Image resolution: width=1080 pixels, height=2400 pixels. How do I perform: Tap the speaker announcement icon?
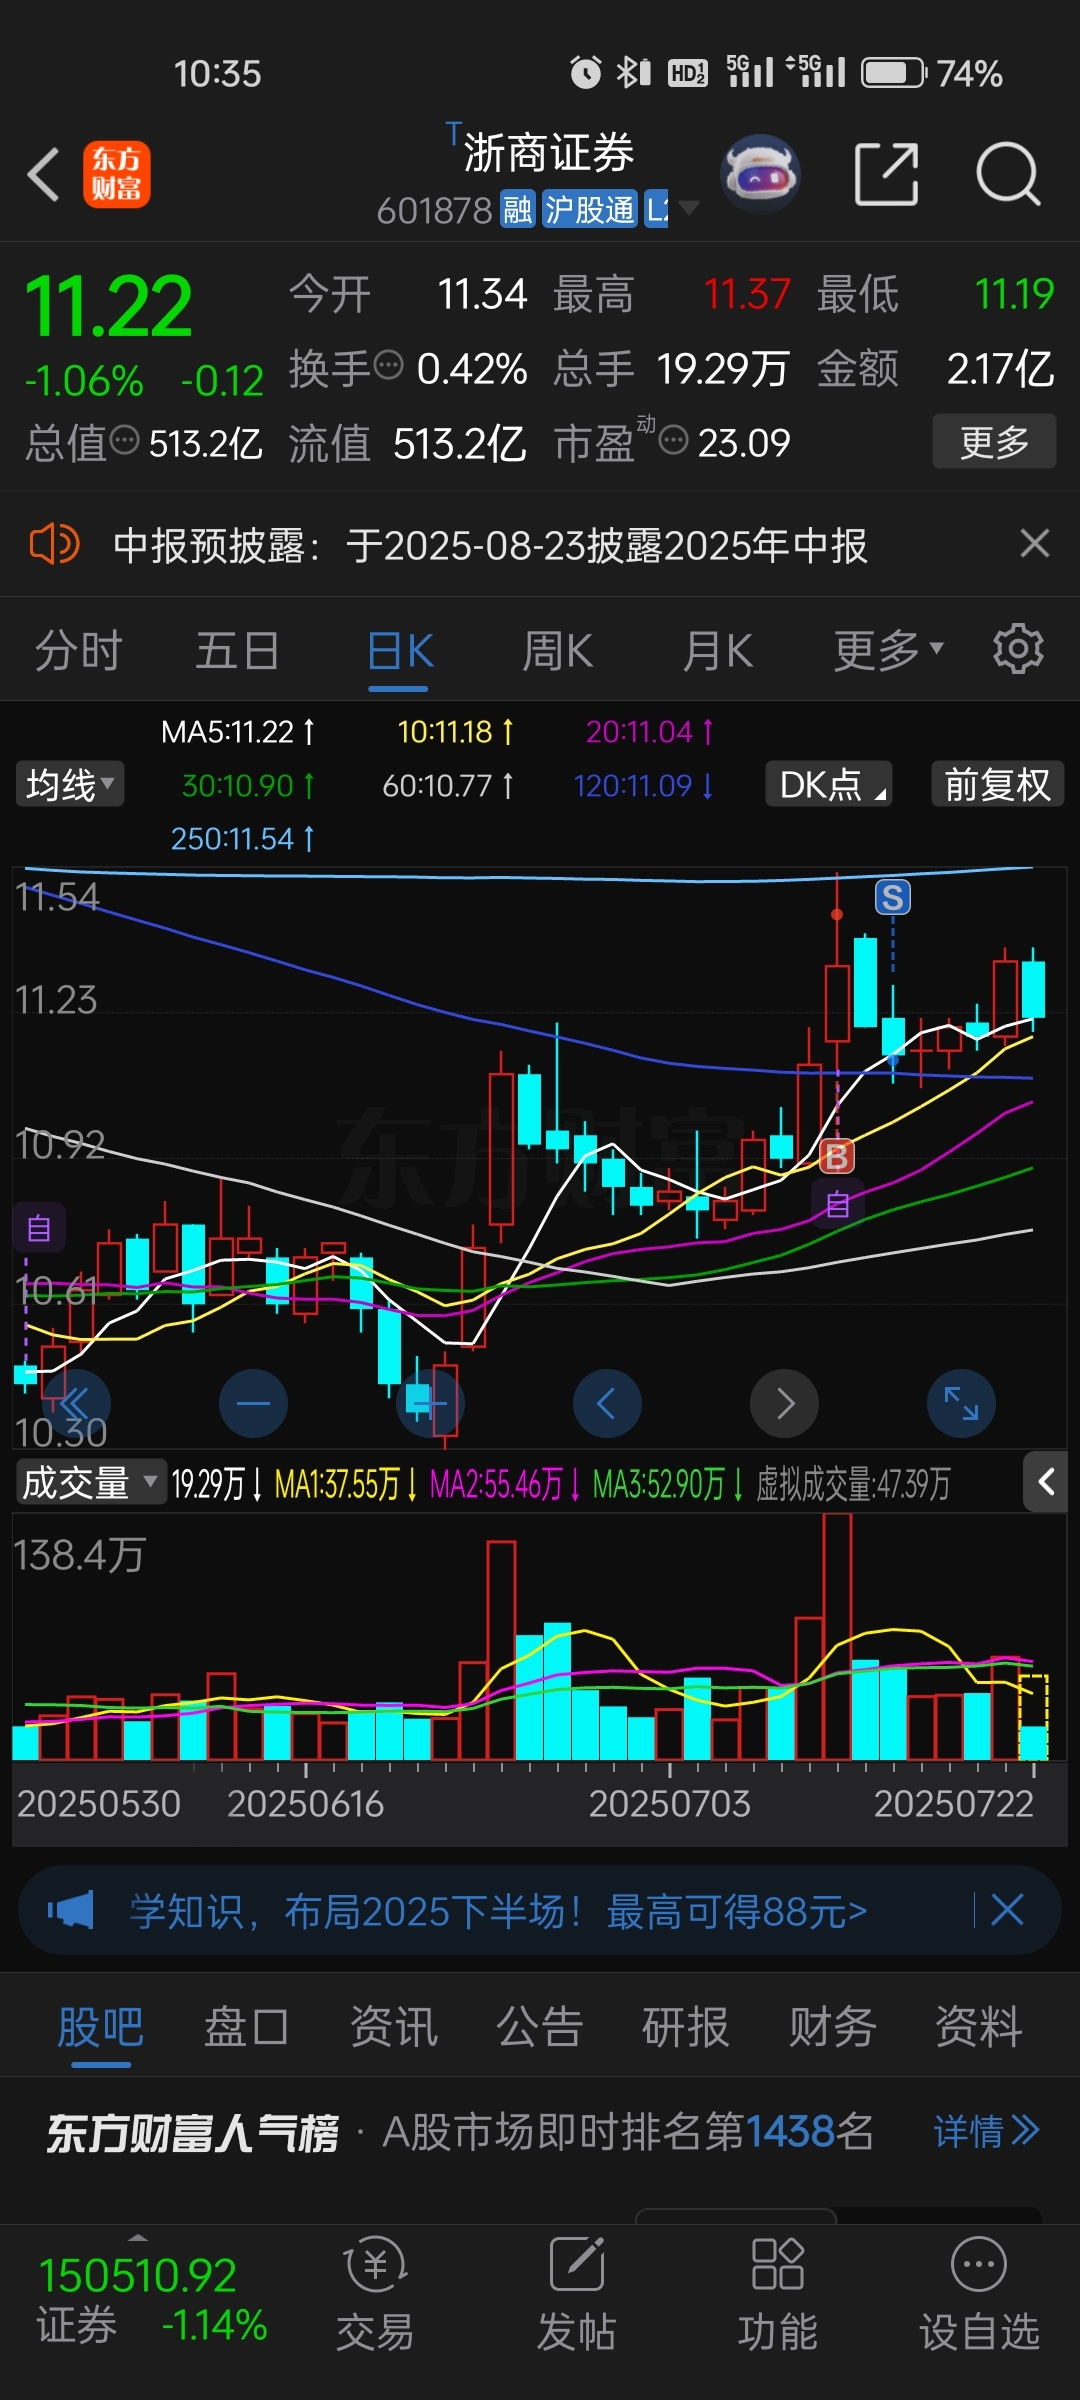click(x=54, y=545)
